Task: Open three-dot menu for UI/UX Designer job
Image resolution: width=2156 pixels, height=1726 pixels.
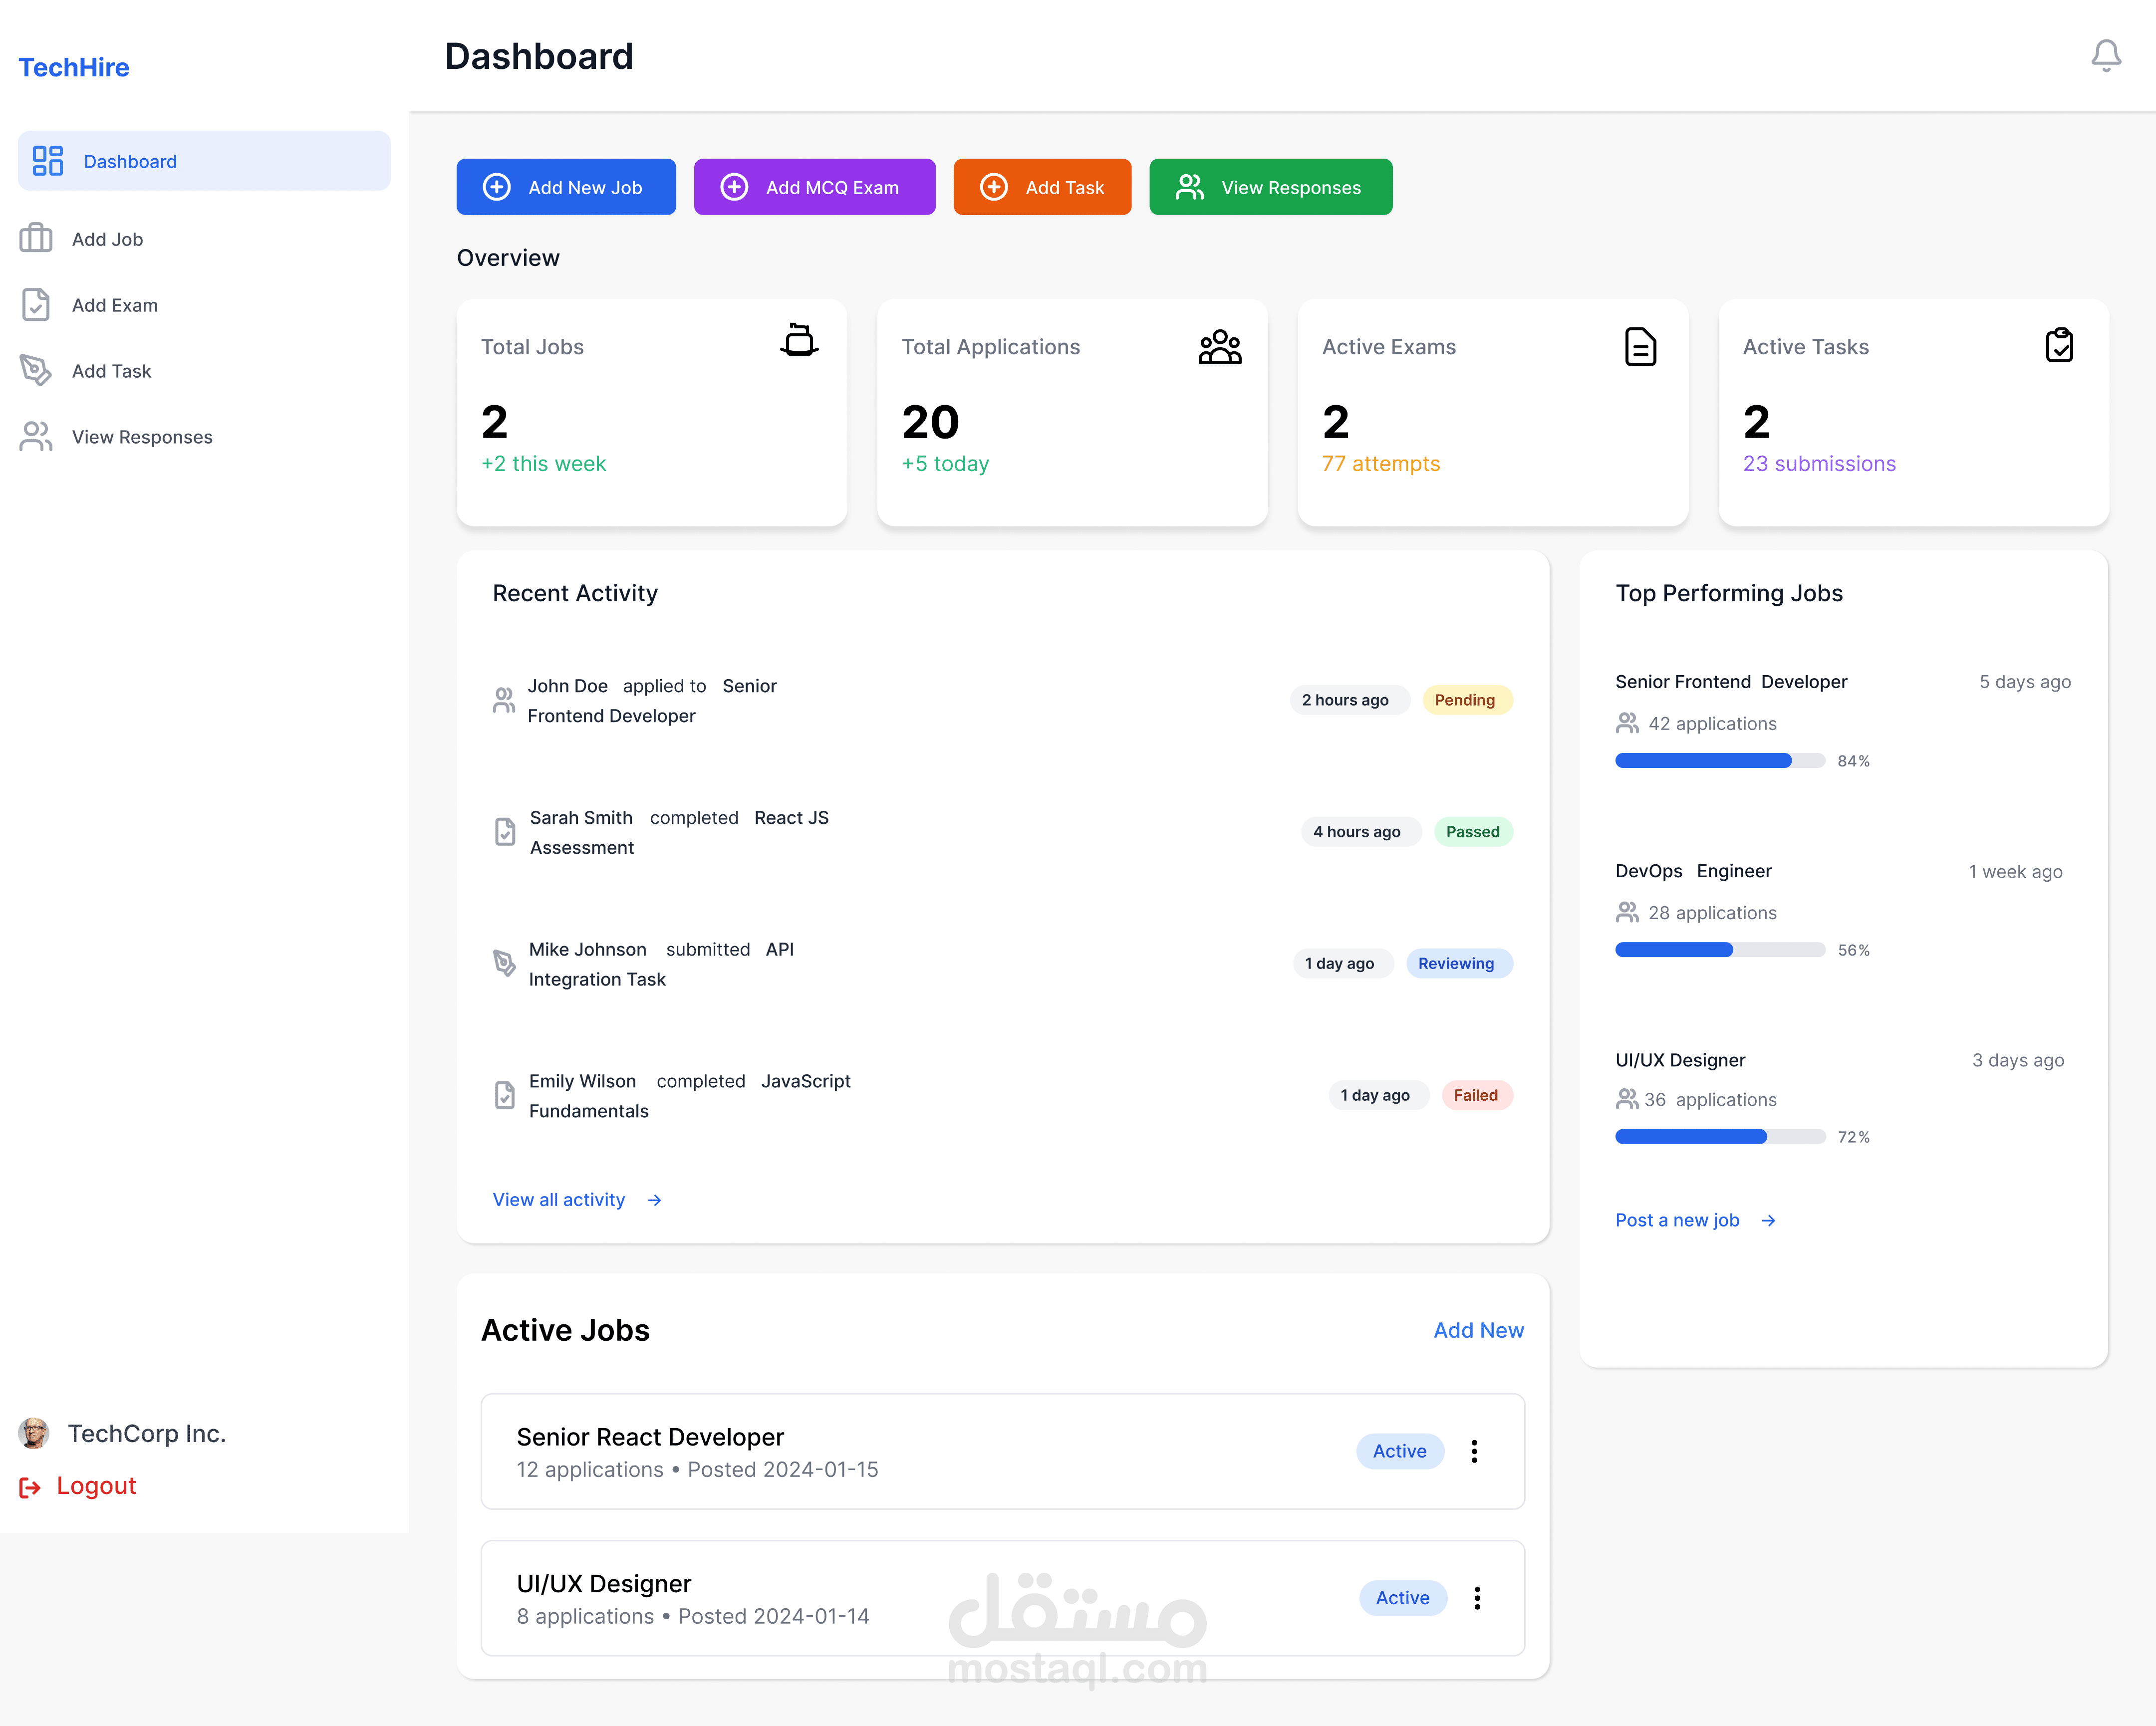Action: tap(1477, 1598)
